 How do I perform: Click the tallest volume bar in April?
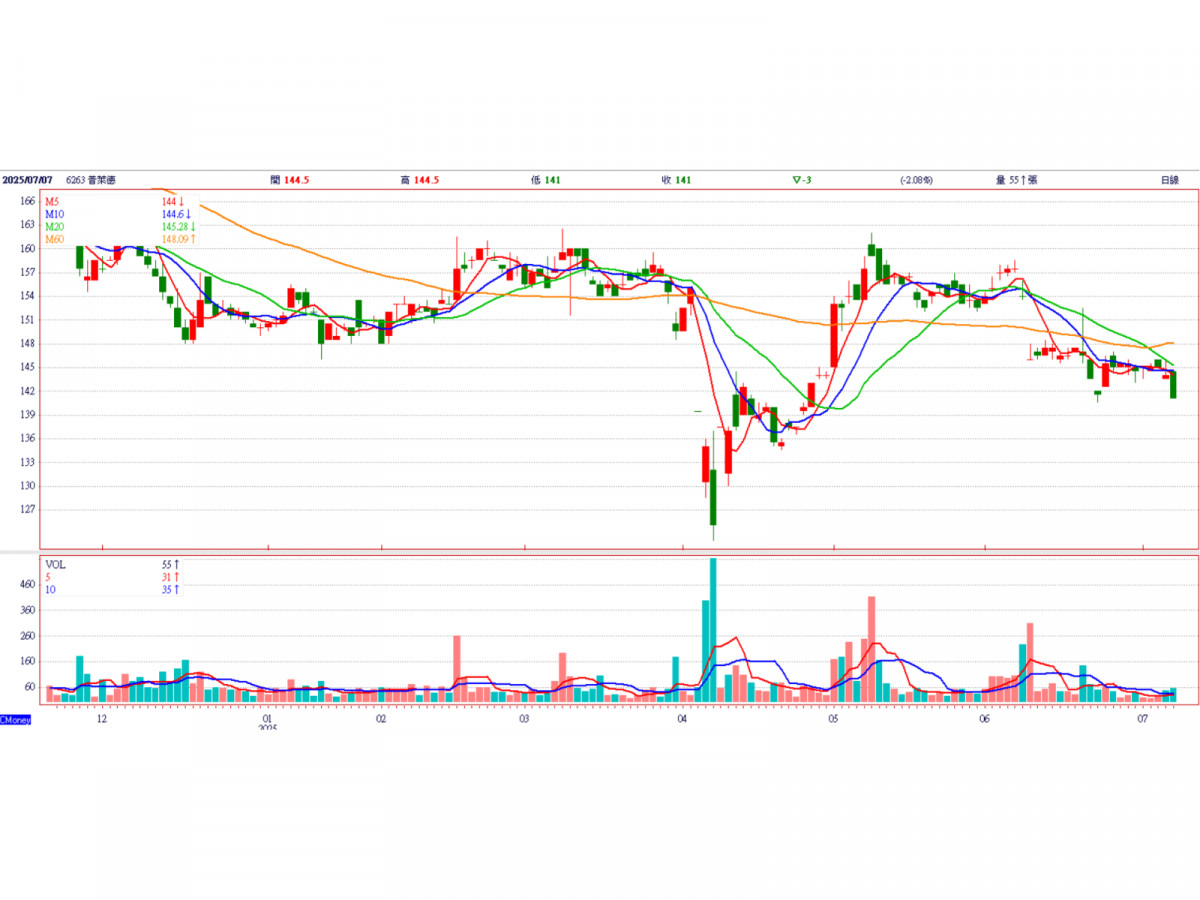pos(713,630)
